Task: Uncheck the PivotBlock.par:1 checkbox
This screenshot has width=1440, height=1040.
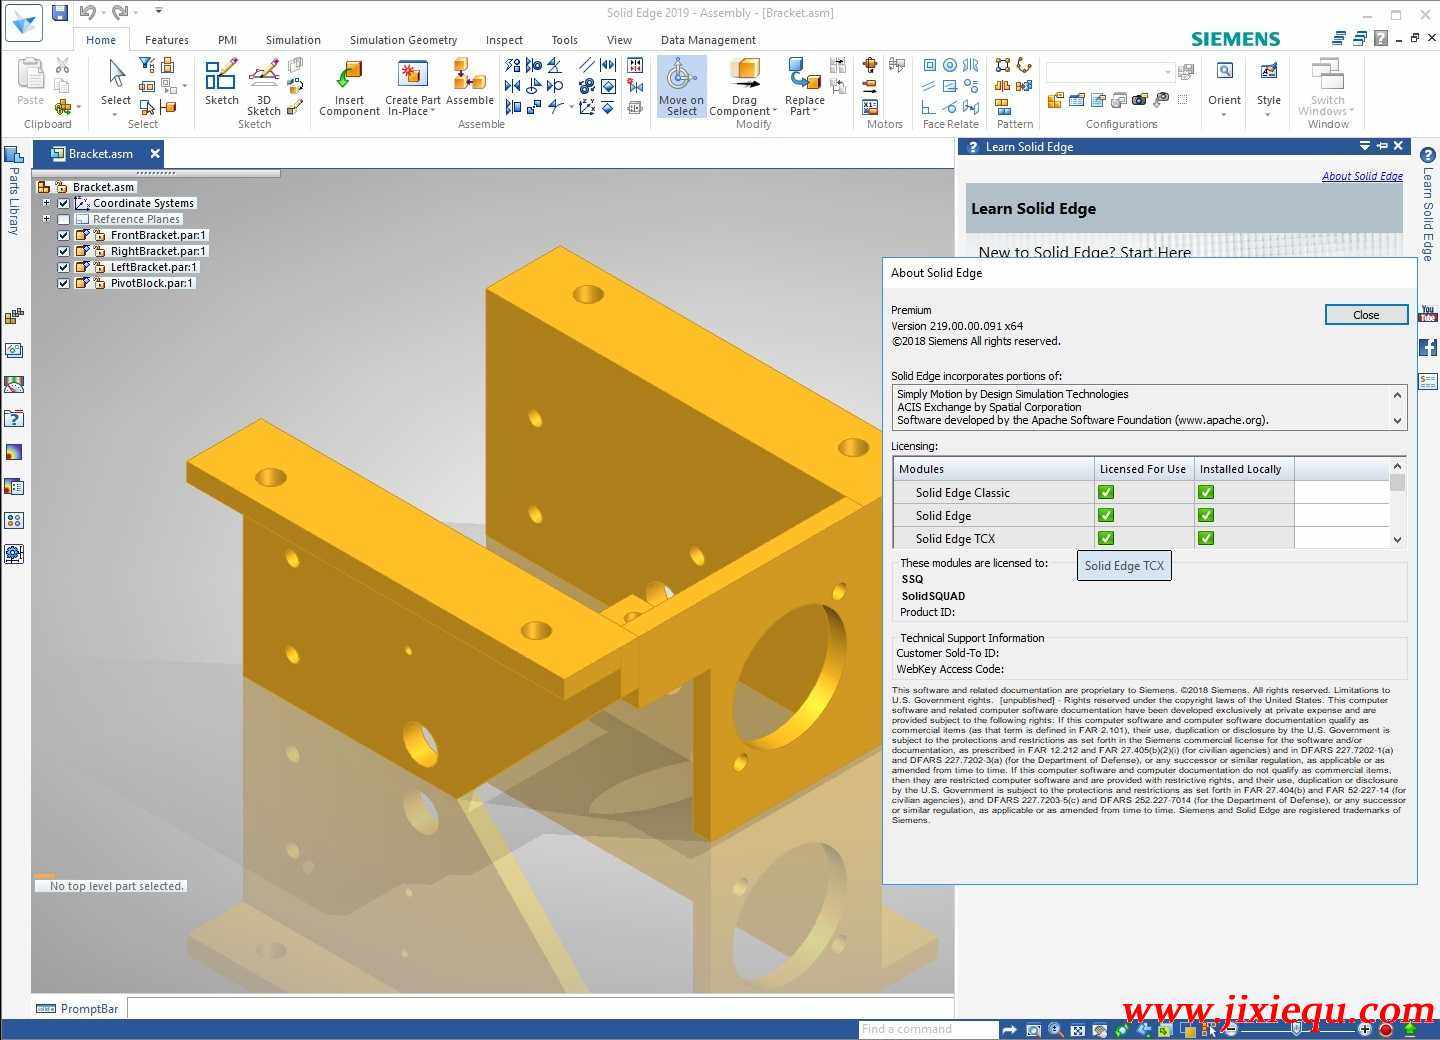Action: click(63, 283)
